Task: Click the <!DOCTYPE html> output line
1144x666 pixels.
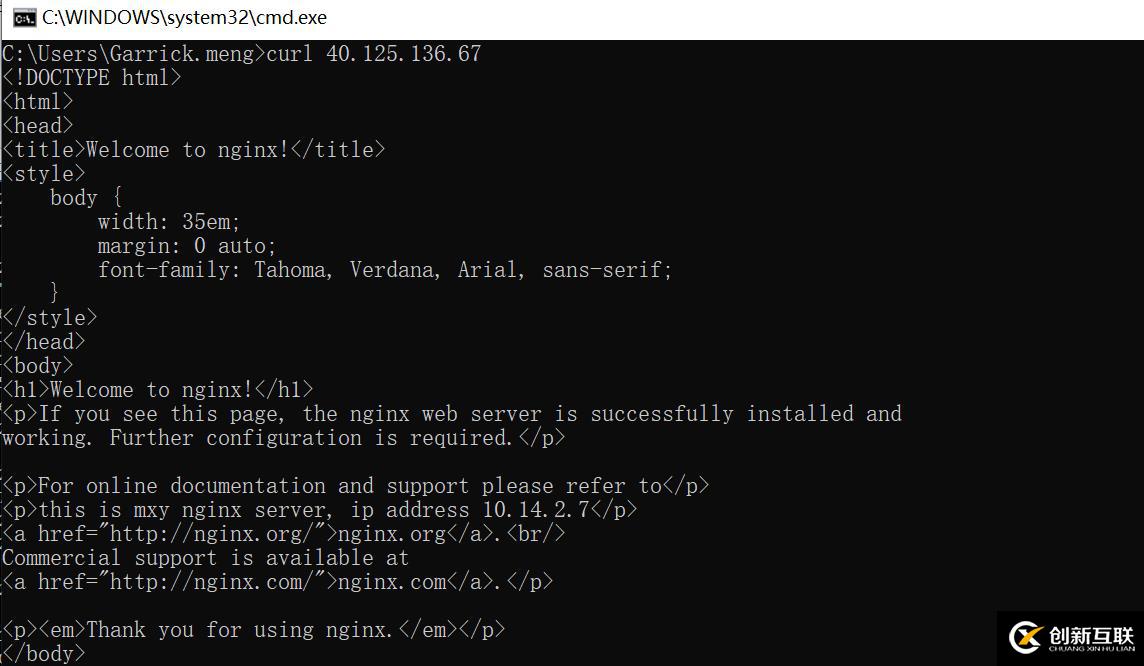Action: [x=92, y=77]
